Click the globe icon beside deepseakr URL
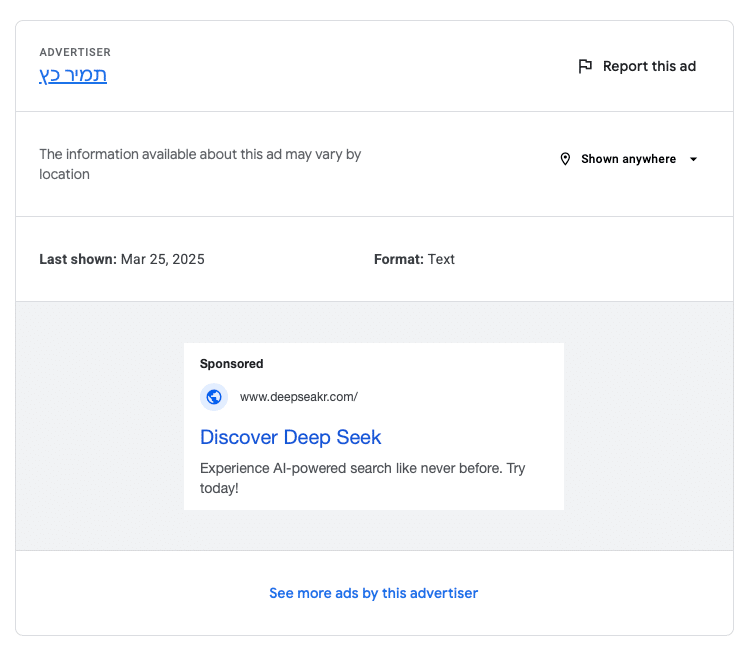756x659 pixels. [214, 397]
